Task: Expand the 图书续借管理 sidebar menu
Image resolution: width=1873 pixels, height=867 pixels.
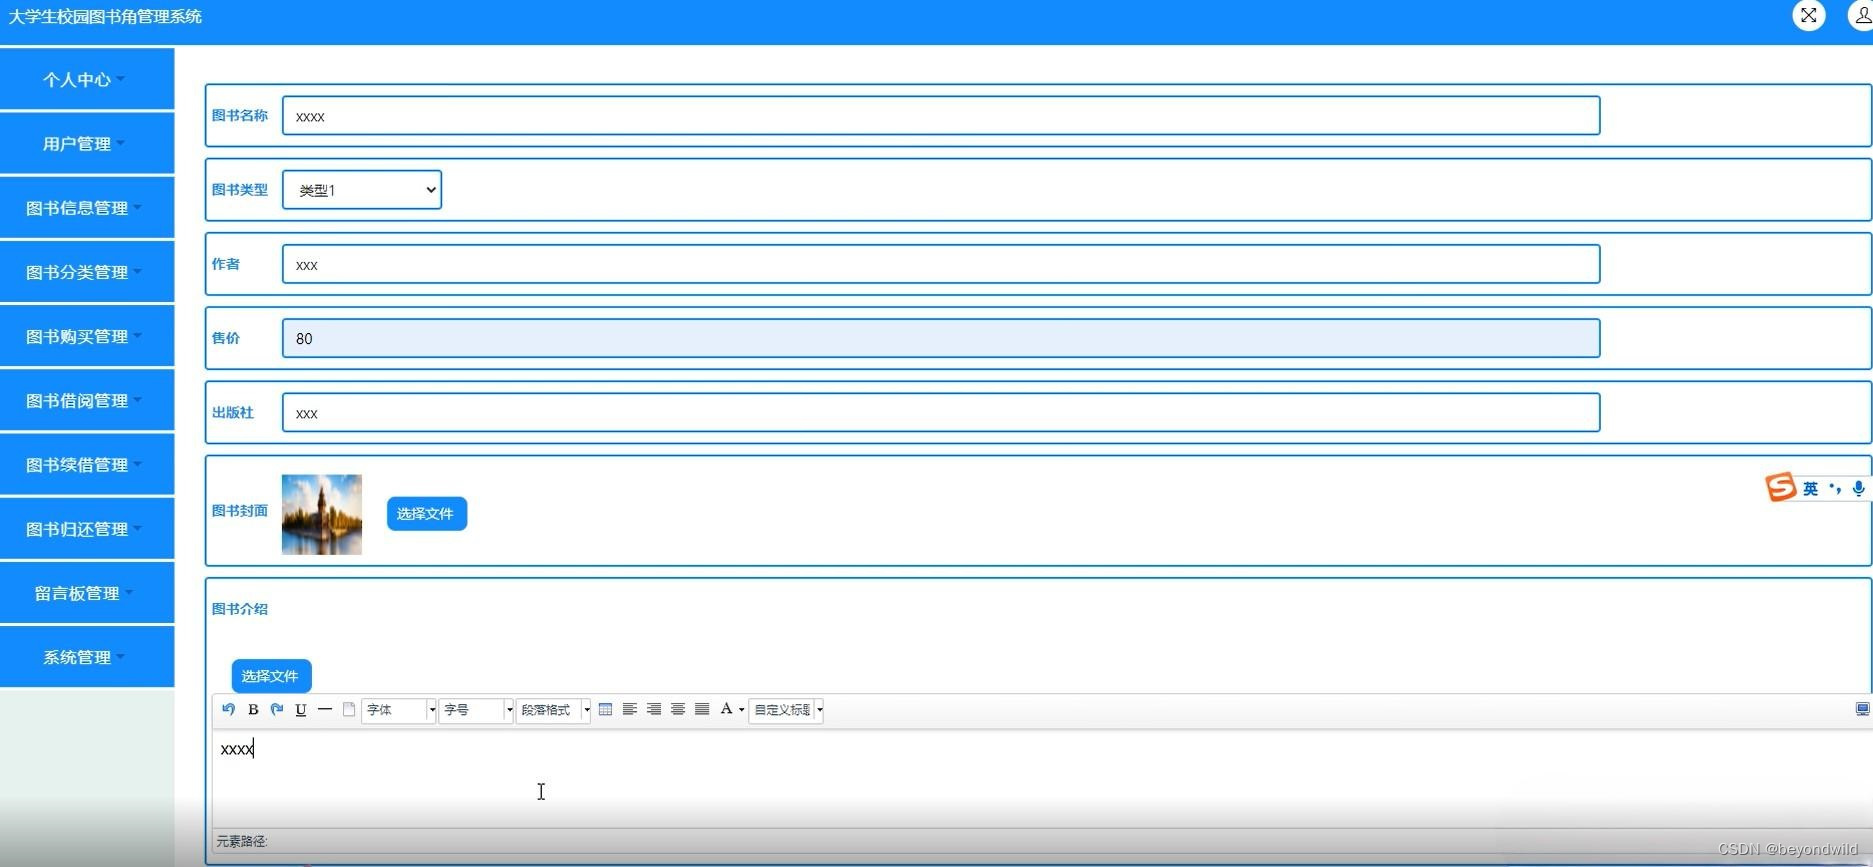Action: pos(87,464)
